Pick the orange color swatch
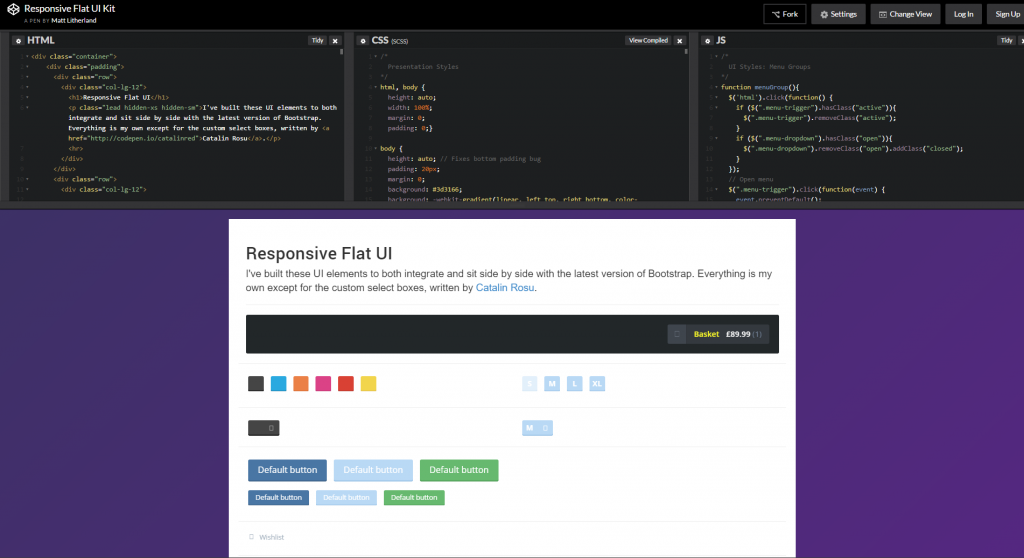This screenshot has height=558, width=1024. 301,384
